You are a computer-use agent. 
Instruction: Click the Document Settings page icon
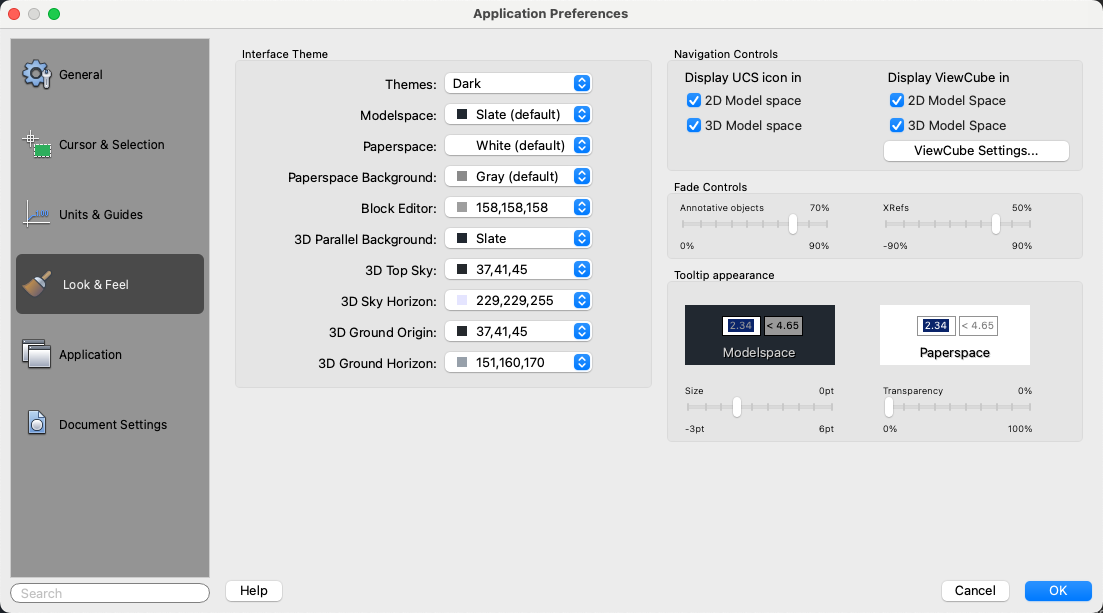[x=37, y=424]
